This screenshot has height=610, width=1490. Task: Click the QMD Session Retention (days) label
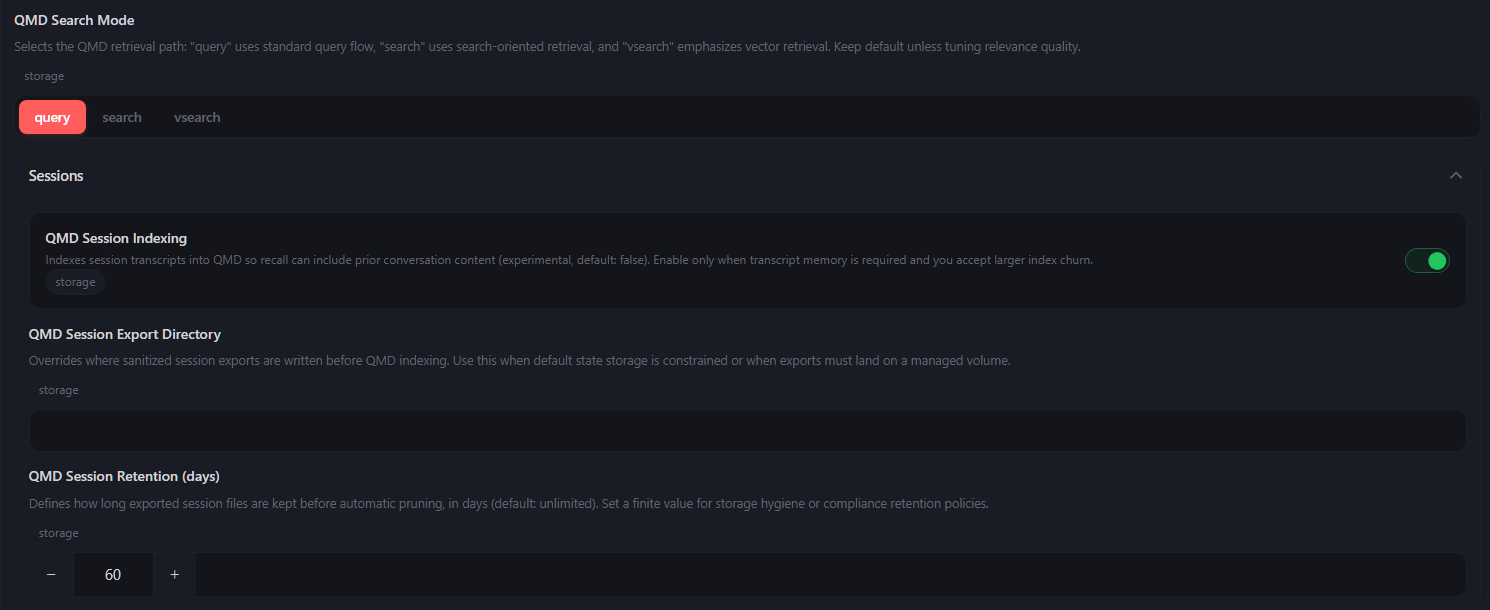coord(124,476)
